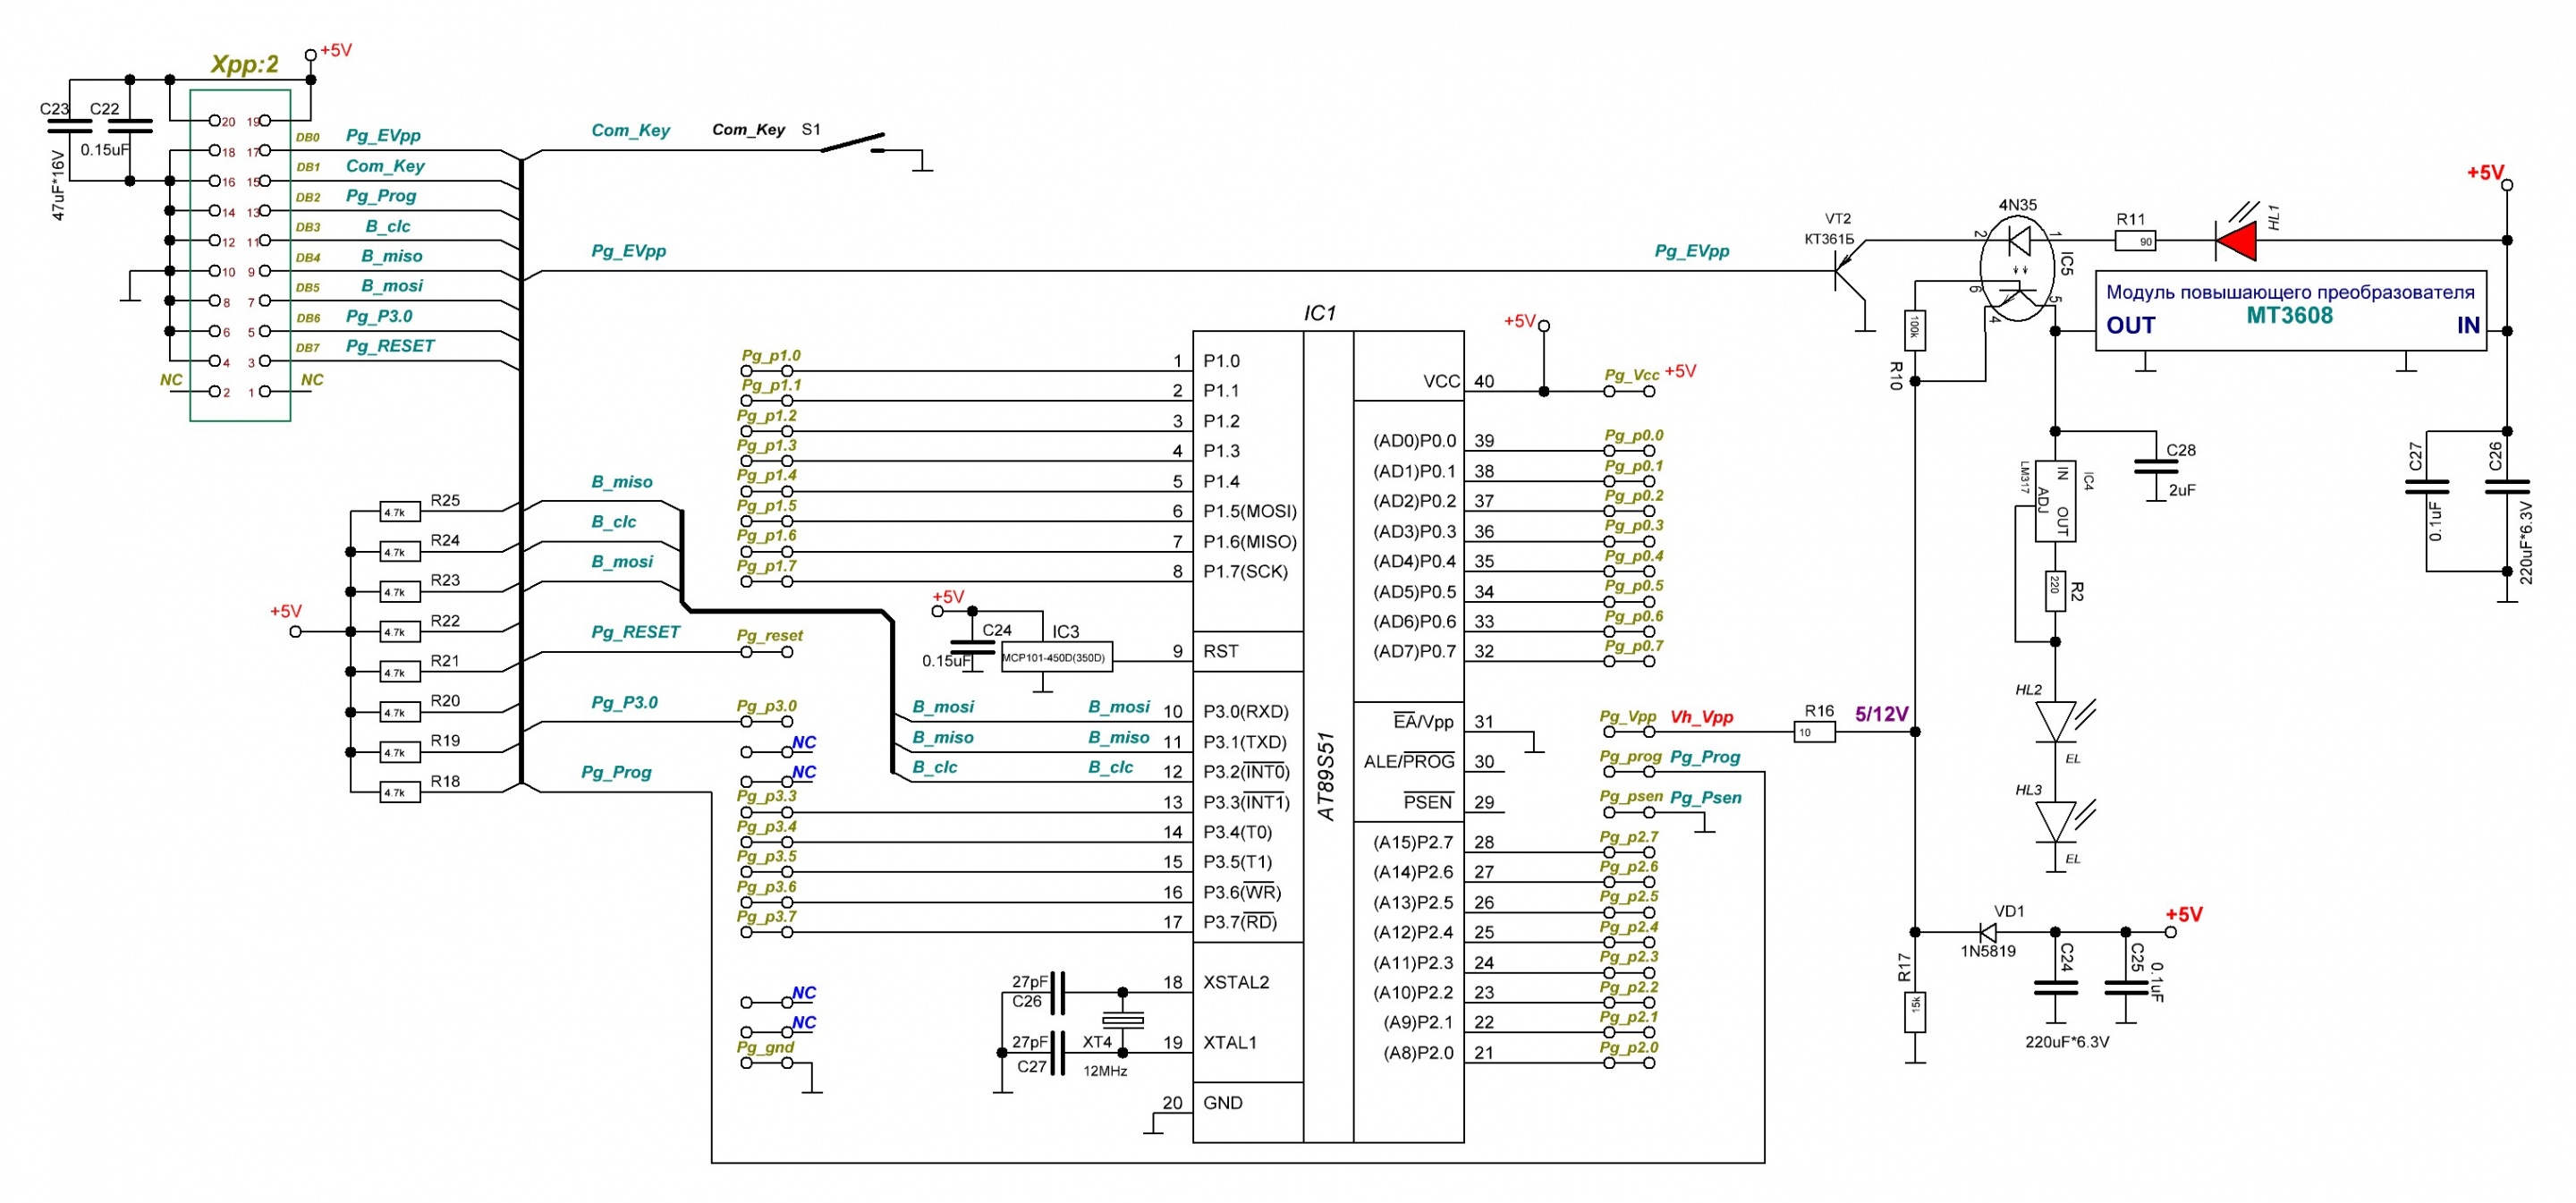Click the OUT label of the MT3608 module
The height and width of the screenshot is (1203, 2576).
point(2131,326)
